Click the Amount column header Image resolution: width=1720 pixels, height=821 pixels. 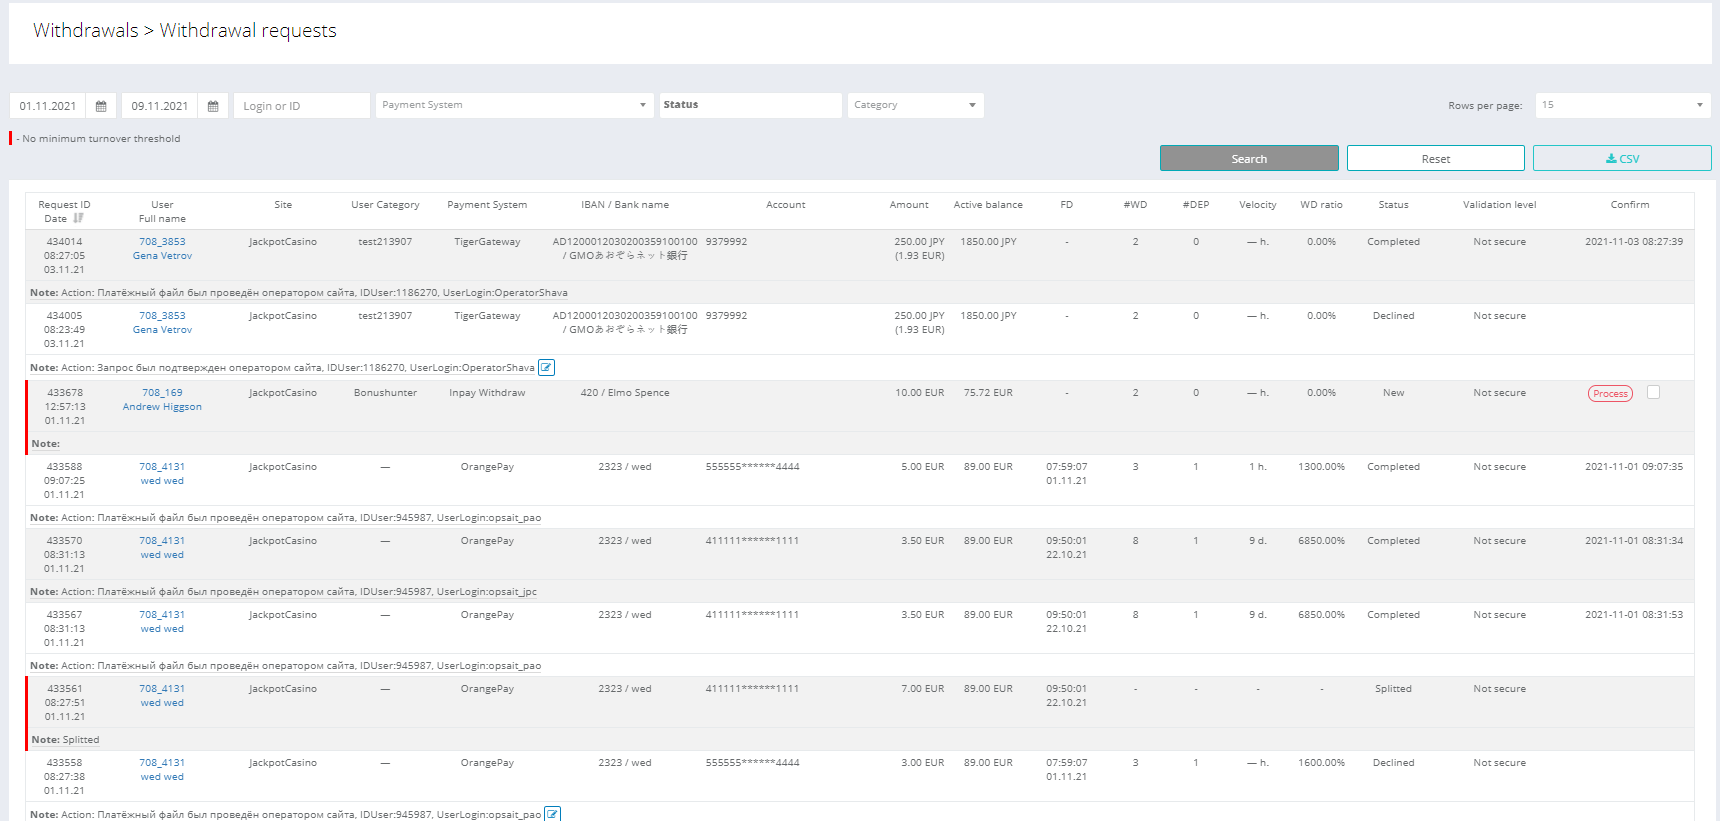click(909, 205)
